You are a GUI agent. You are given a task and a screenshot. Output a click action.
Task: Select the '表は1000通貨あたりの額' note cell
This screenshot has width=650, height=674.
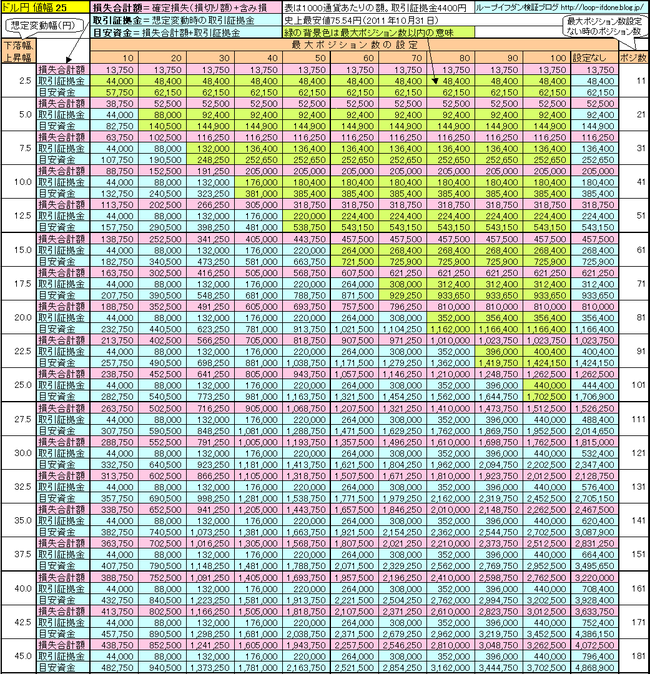coord(379,7)
